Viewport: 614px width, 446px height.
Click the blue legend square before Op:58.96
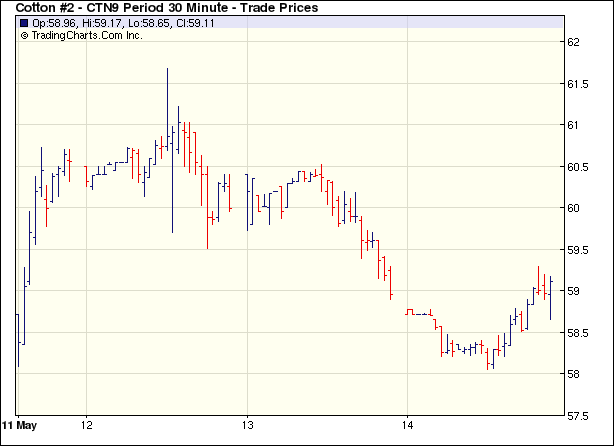24,23
